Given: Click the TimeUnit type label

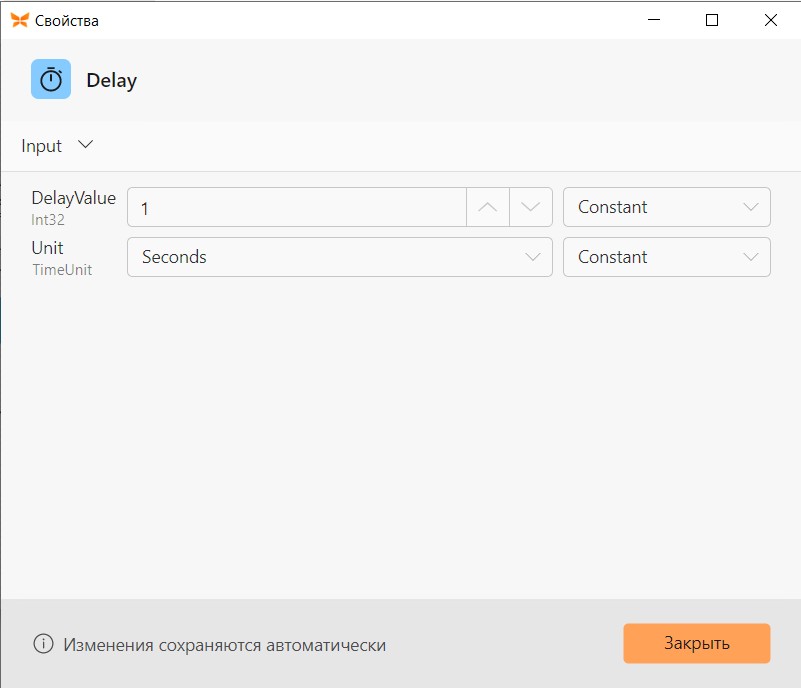Looking at the screenshot, I should tap(62, 270).
